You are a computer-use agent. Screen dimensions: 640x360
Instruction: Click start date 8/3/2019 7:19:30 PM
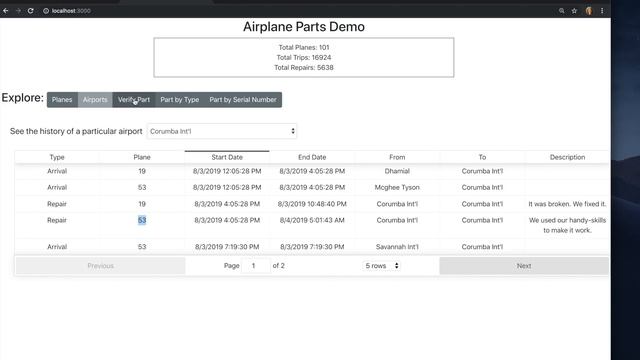pyautogui.click(x=227, y=247)
